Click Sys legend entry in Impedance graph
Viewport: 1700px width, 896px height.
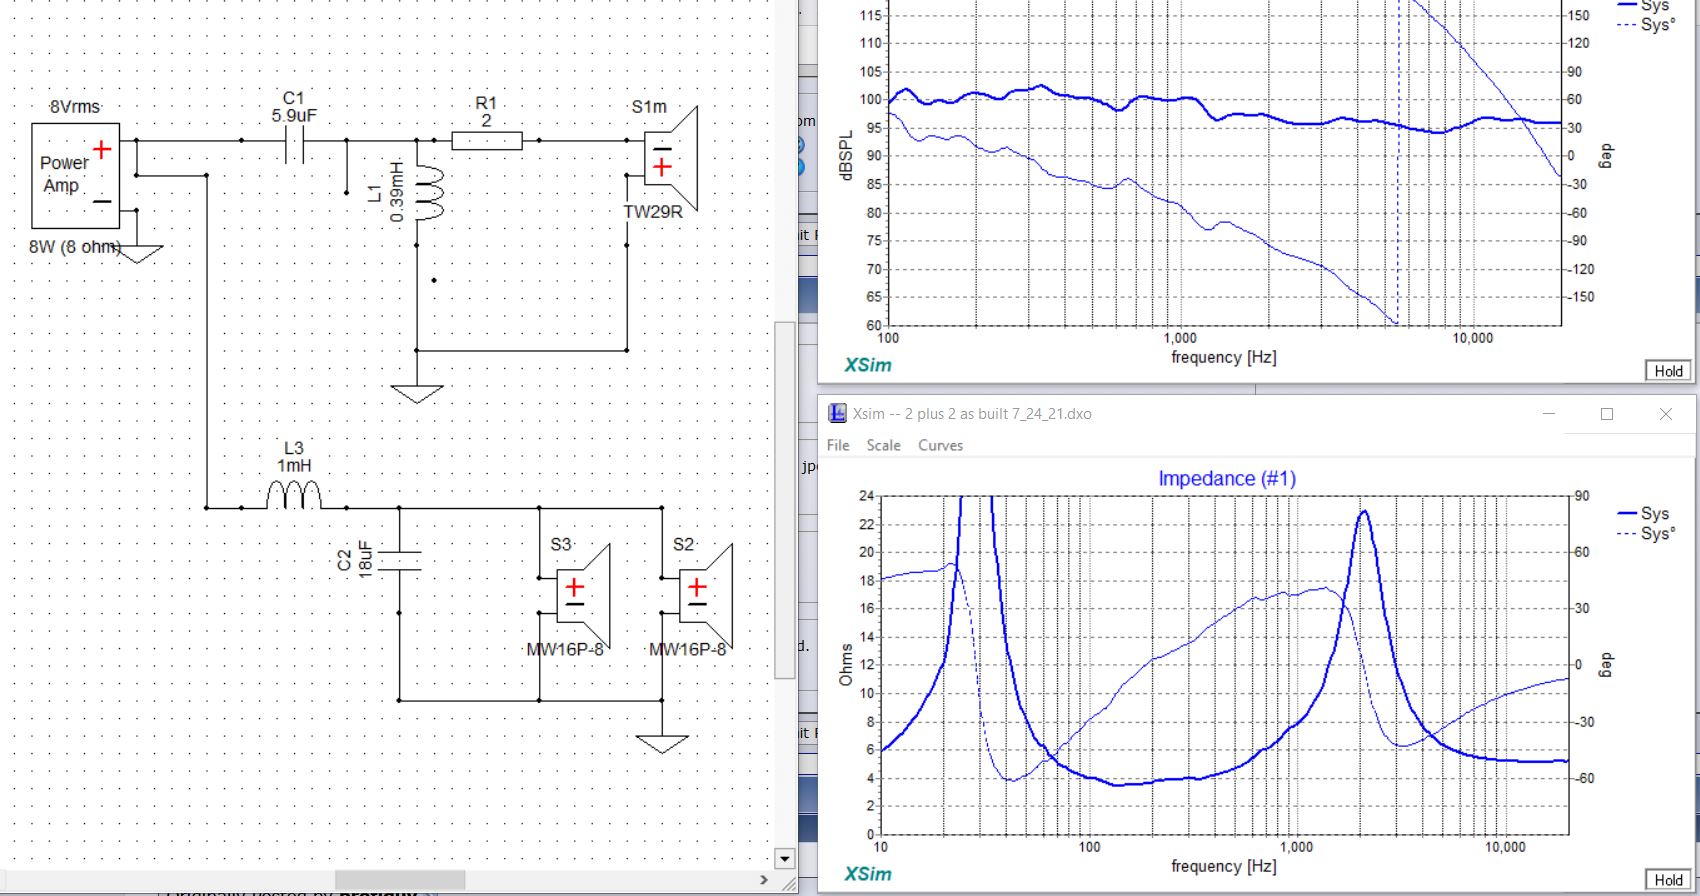tap(1645, 513)
